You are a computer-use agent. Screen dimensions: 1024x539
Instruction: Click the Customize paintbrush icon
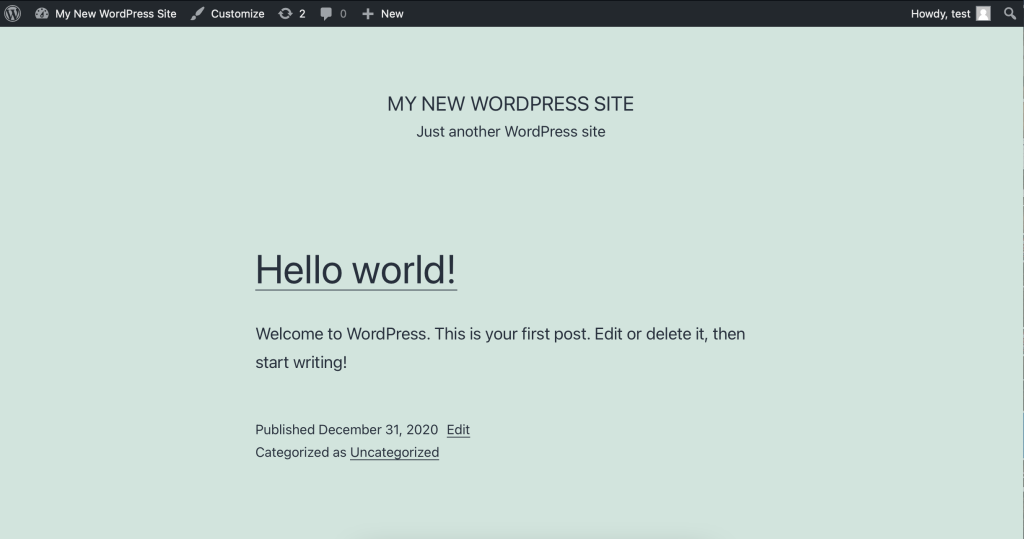tap(198, 14)
